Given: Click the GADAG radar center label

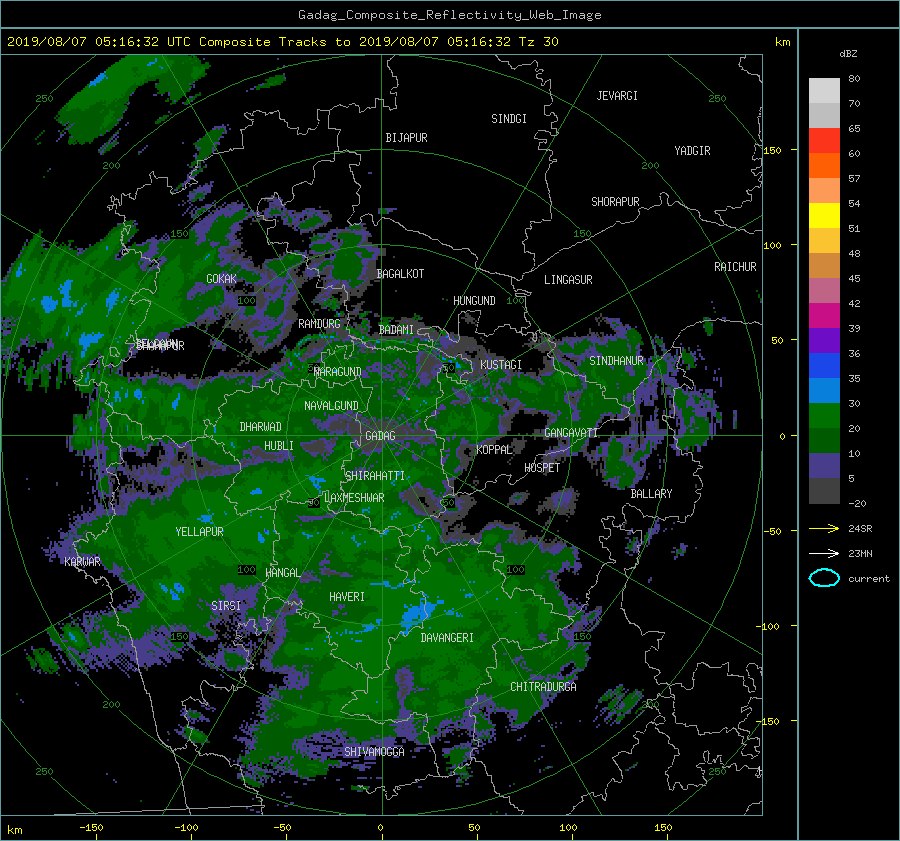Looking at the screenshot, I should (x=380, y=436).
